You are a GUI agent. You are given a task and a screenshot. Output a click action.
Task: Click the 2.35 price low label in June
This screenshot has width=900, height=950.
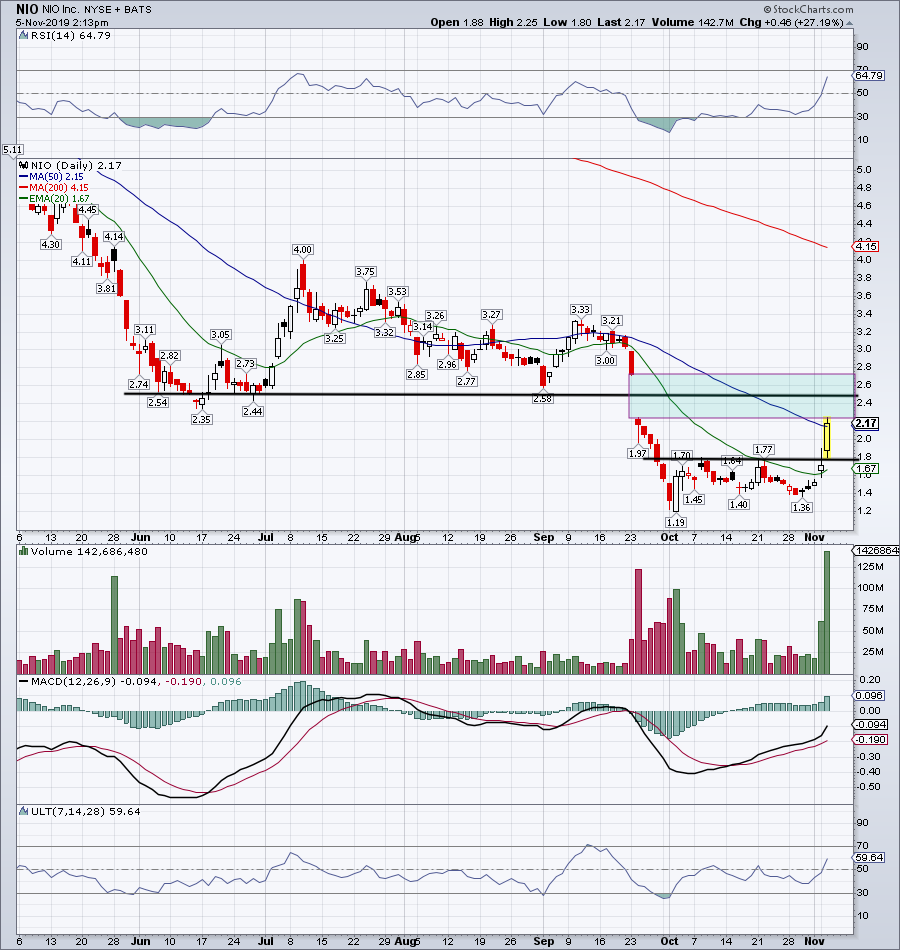[201, 419]
